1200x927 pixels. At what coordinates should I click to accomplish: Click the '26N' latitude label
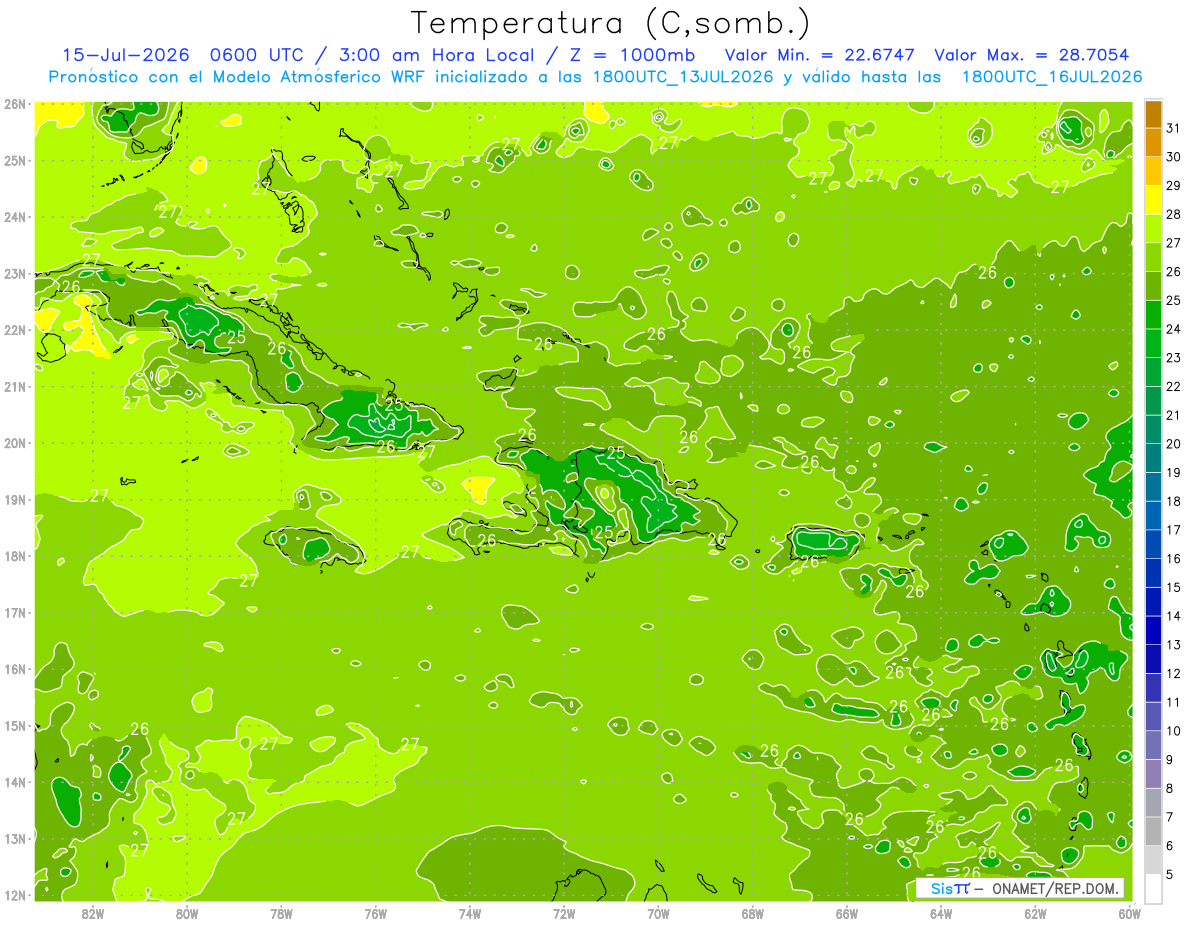pos(15,104)
